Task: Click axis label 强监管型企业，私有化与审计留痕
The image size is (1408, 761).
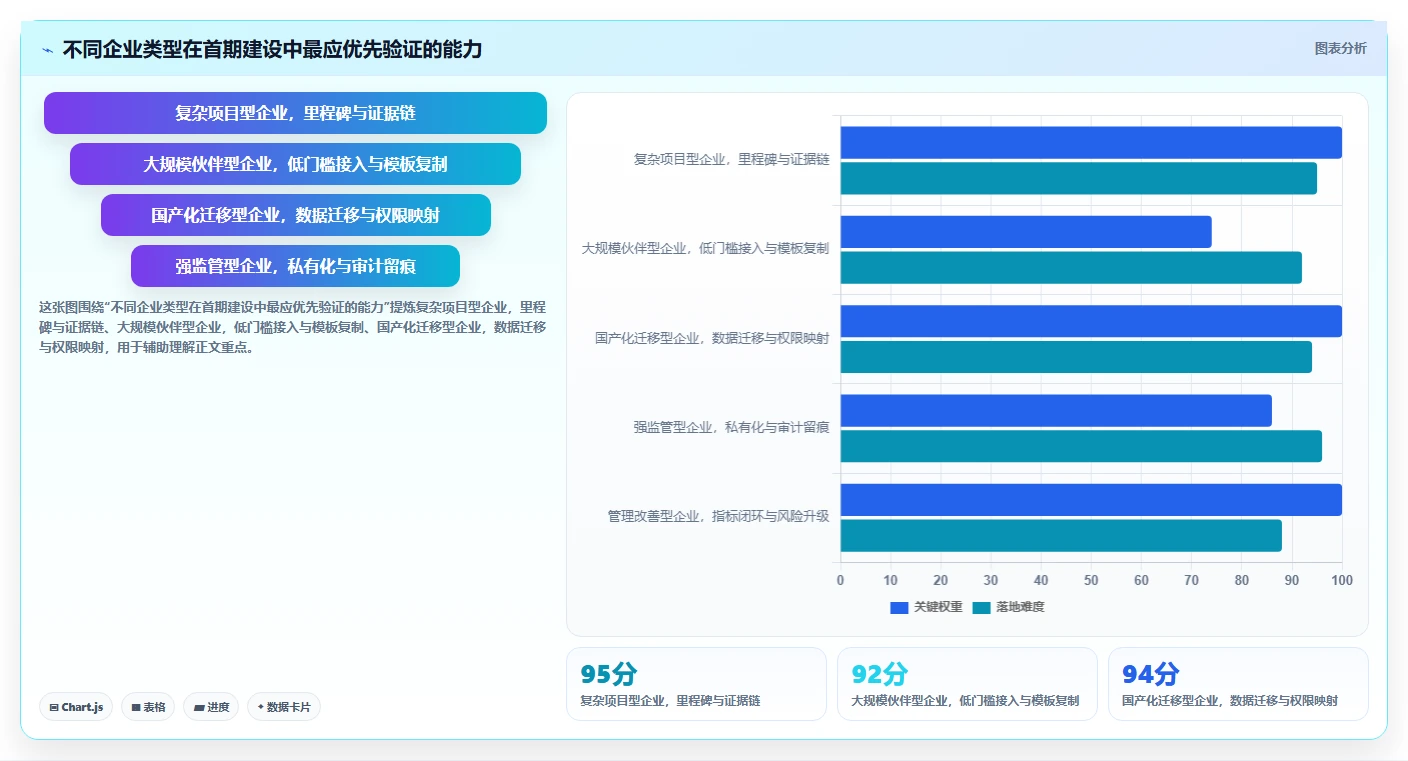Action: pyautogui.click(x=731, y=427)
